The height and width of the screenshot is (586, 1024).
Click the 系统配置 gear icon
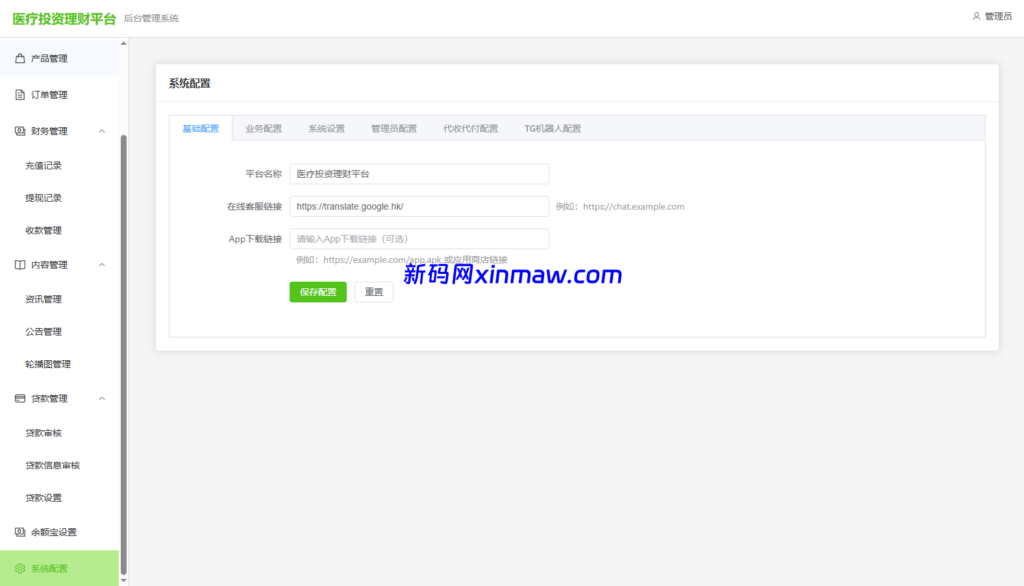(20, 568)
